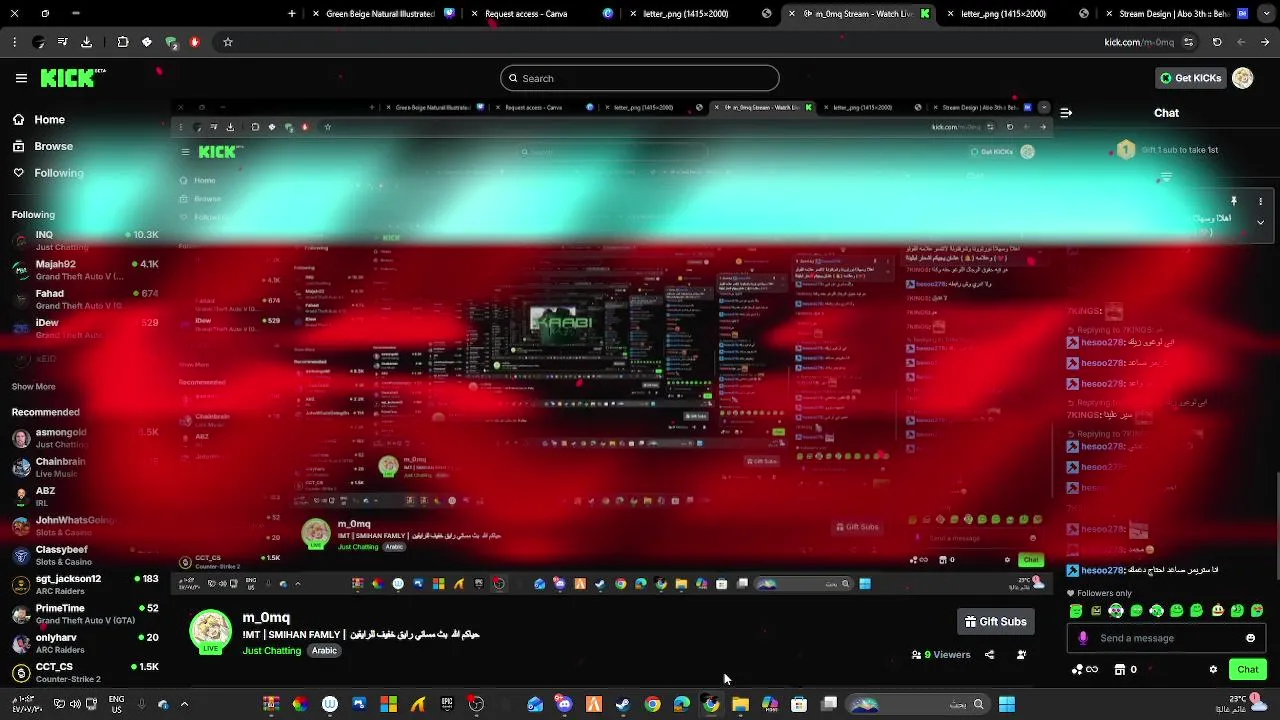This screenshot has height=720, width=1280.
Task: Open sgt_jackson12 recommended channel
Action: pyautogui.click(x=85, y=584)
